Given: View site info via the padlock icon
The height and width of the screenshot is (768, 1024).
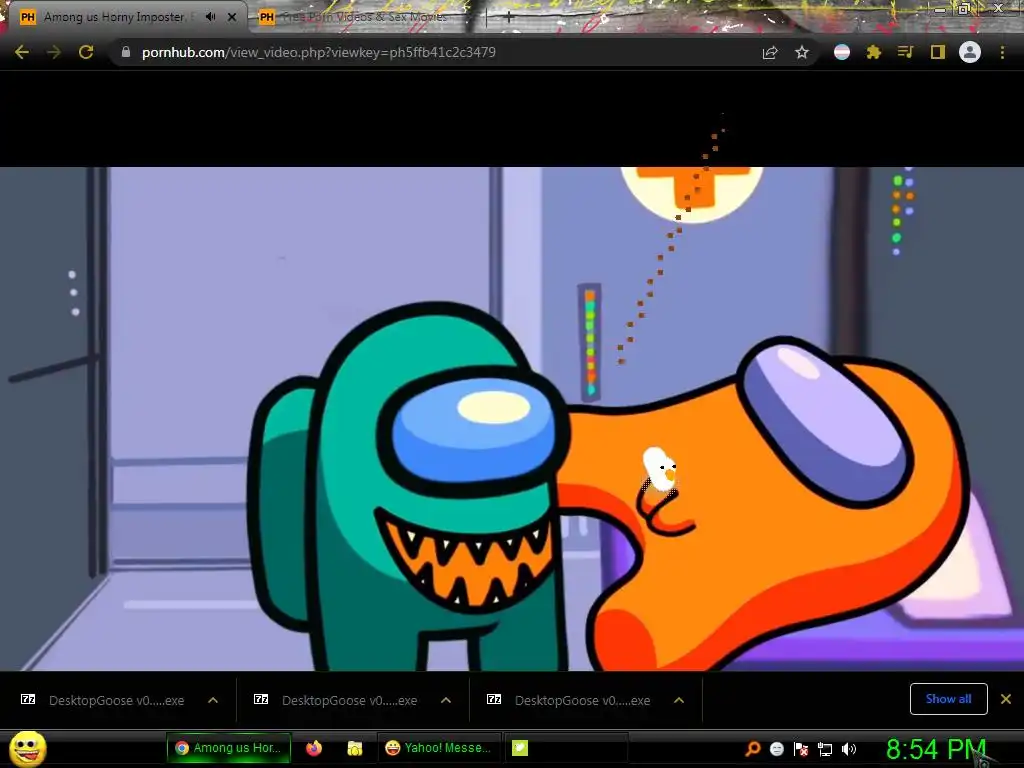Looking at the screenshot, I should pyautogui.click(x=126, y=52).
